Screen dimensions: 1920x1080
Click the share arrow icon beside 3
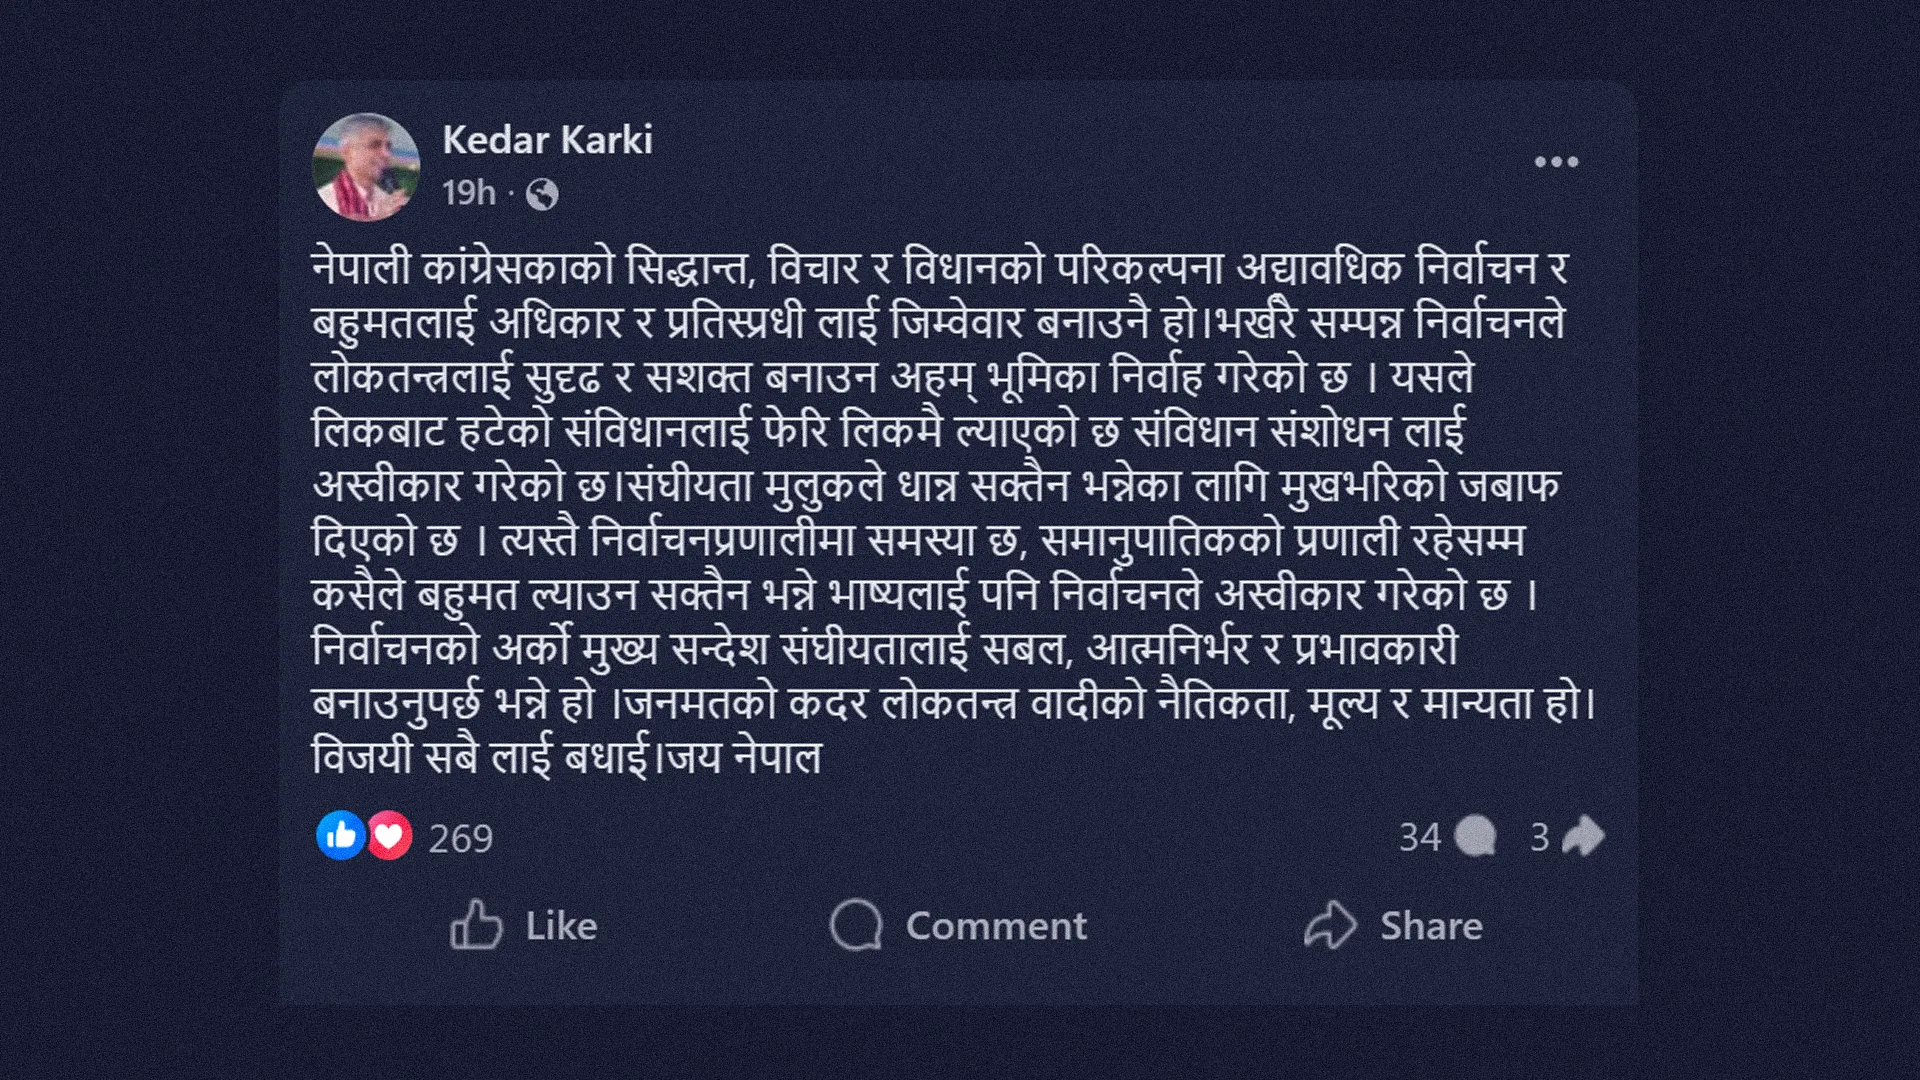click(x=1582, y=837)
